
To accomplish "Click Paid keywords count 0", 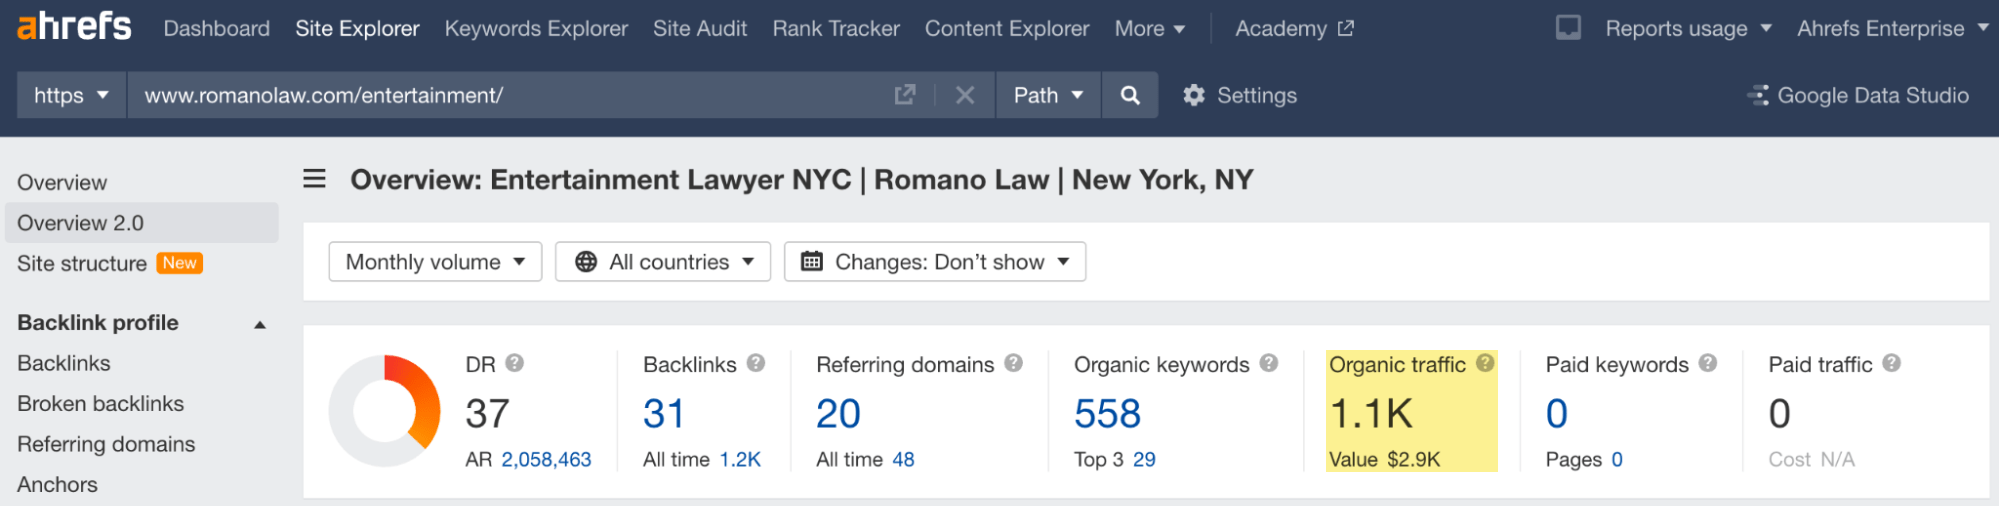I will coord(1557,413).
